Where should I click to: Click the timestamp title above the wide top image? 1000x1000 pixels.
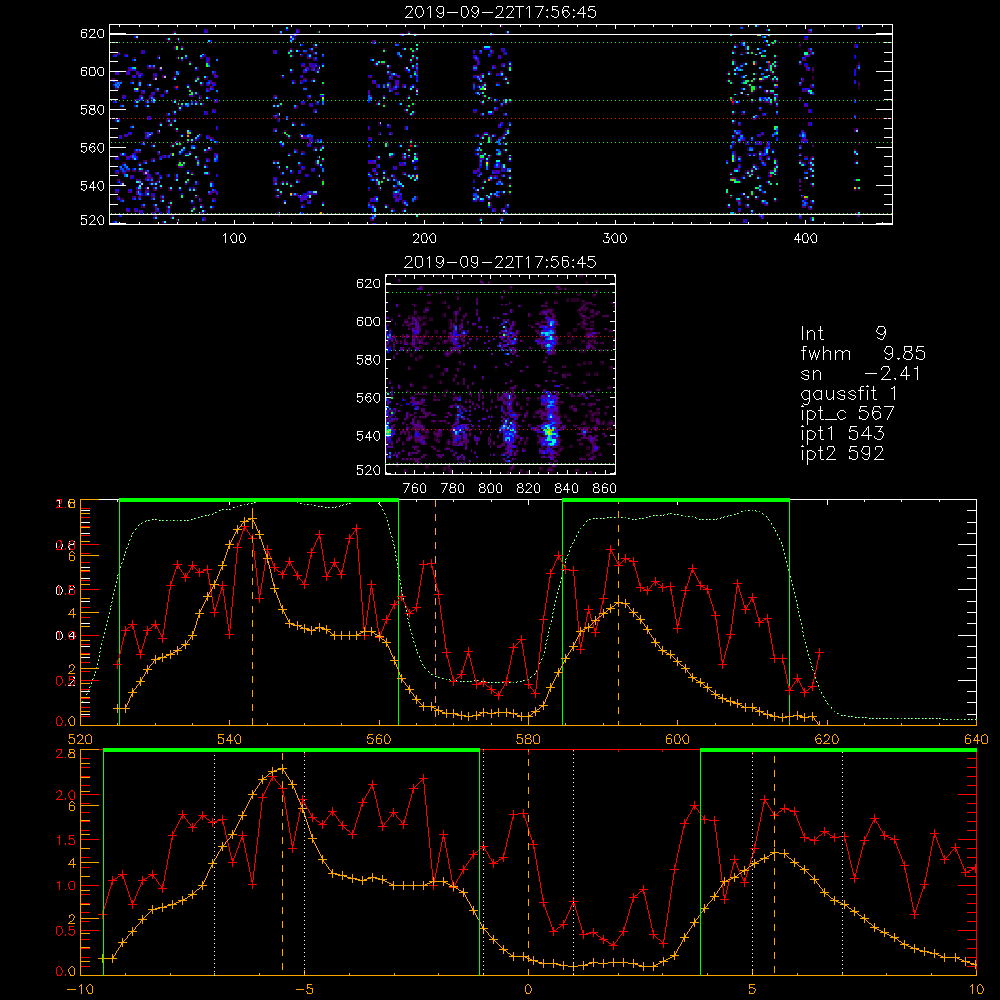click(x=500, y=12)
